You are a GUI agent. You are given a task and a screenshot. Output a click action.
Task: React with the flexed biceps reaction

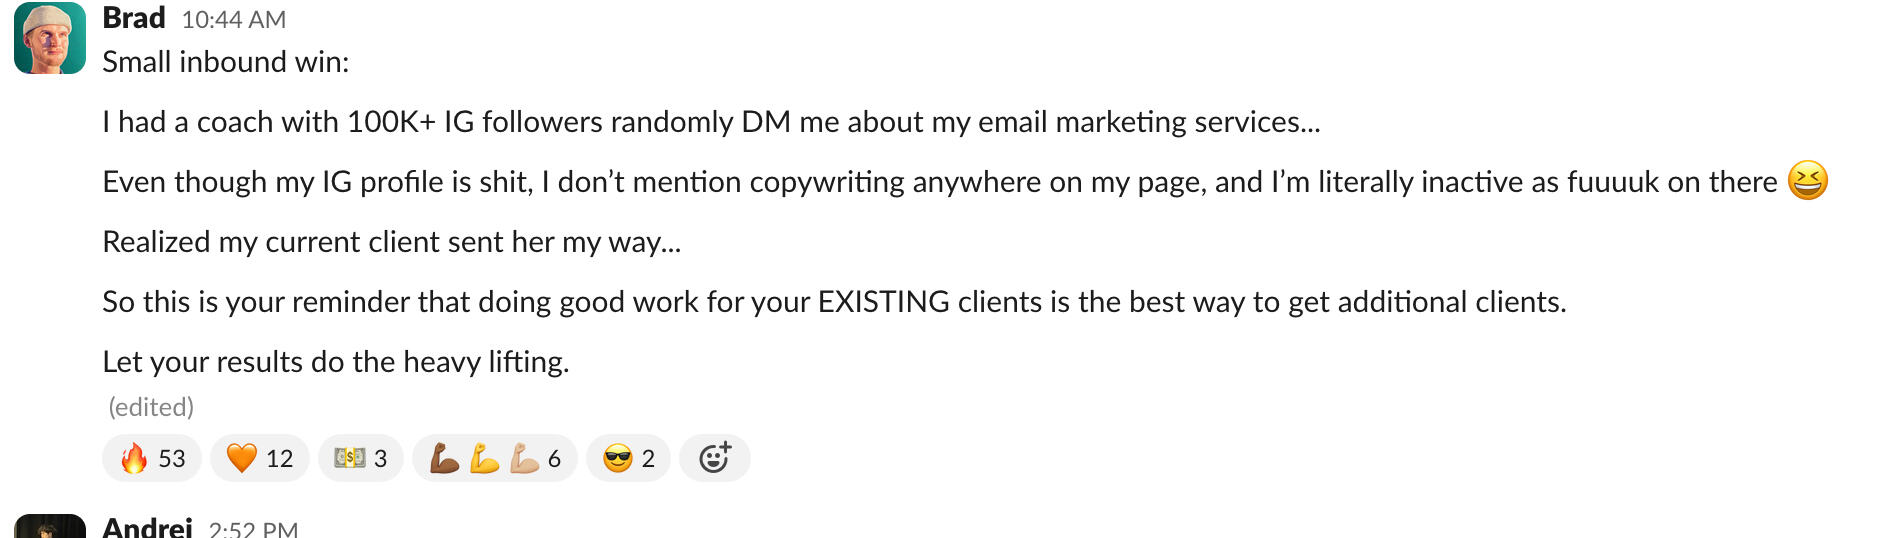[x=494, y=458]
